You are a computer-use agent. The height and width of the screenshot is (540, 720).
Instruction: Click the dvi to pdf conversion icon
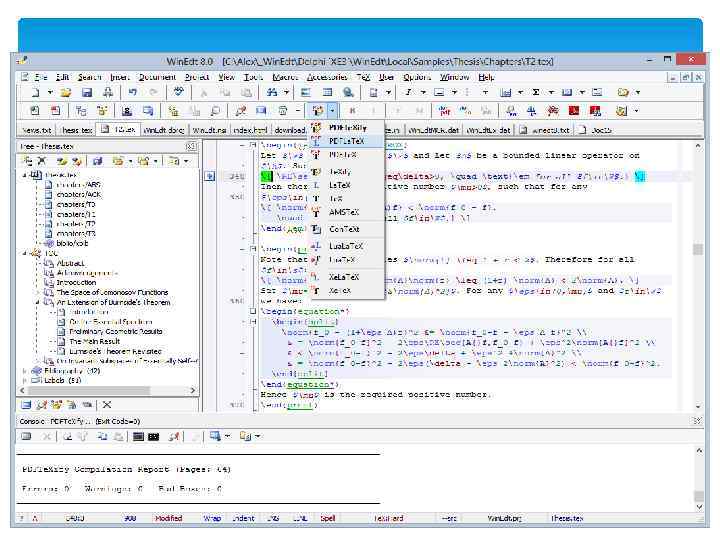coord(444,111)
